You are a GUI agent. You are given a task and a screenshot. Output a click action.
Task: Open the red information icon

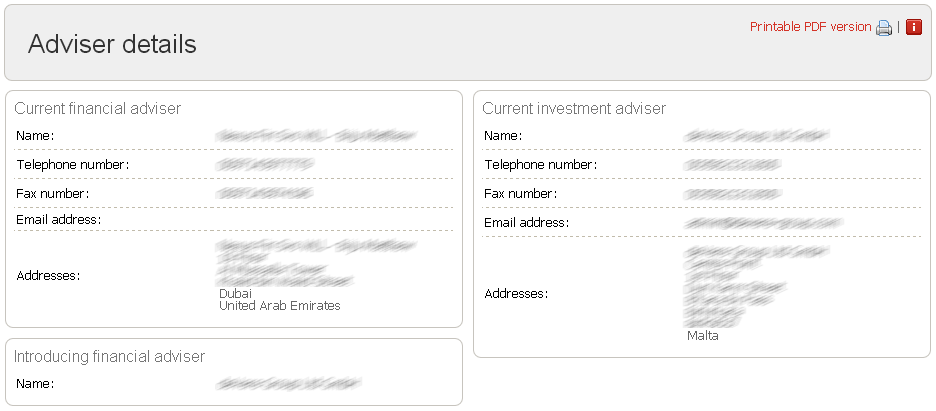(914, 27)
